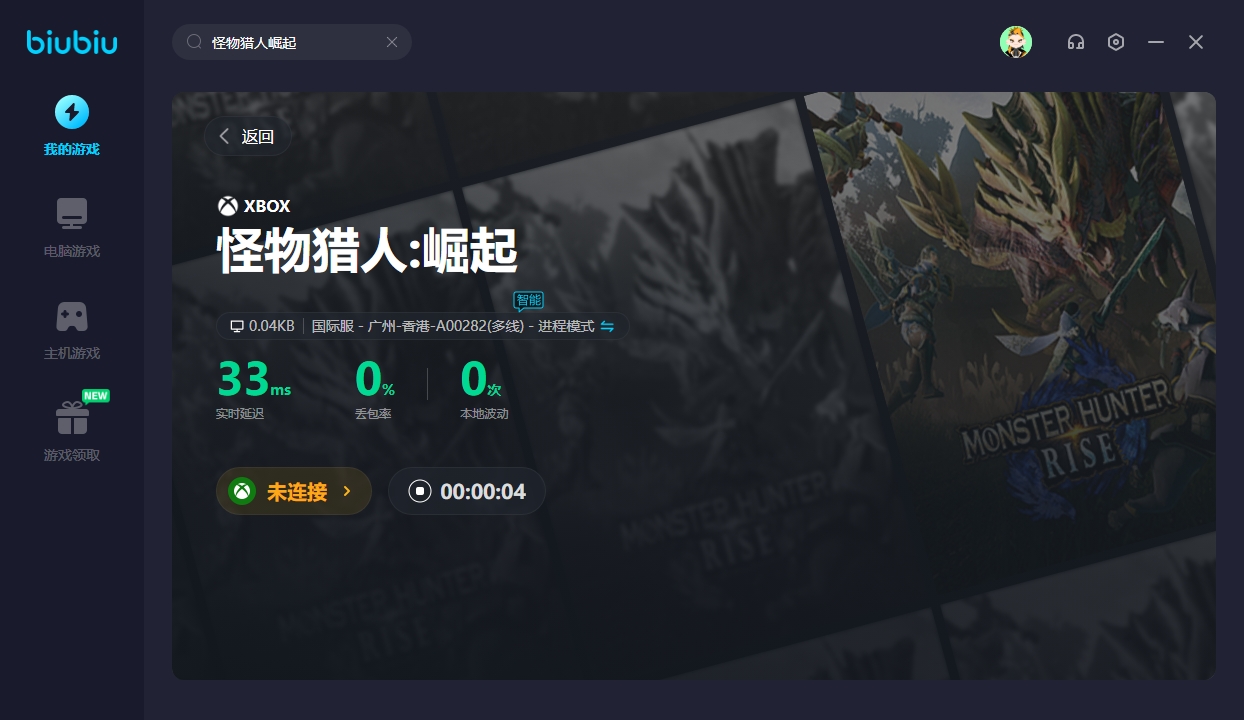The image size is (1244, 720).
Task: Click the 0.04KB traffic indicator
Action: [x=262, y=326]
